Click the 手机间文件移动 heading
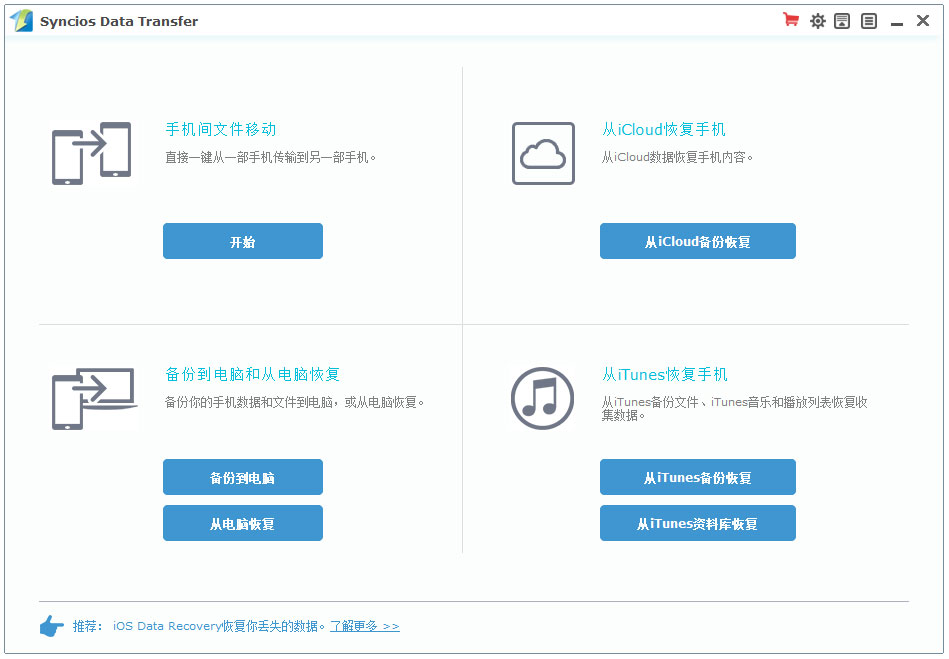The width and height of the screenshot is (949, 659). [221, 129]
